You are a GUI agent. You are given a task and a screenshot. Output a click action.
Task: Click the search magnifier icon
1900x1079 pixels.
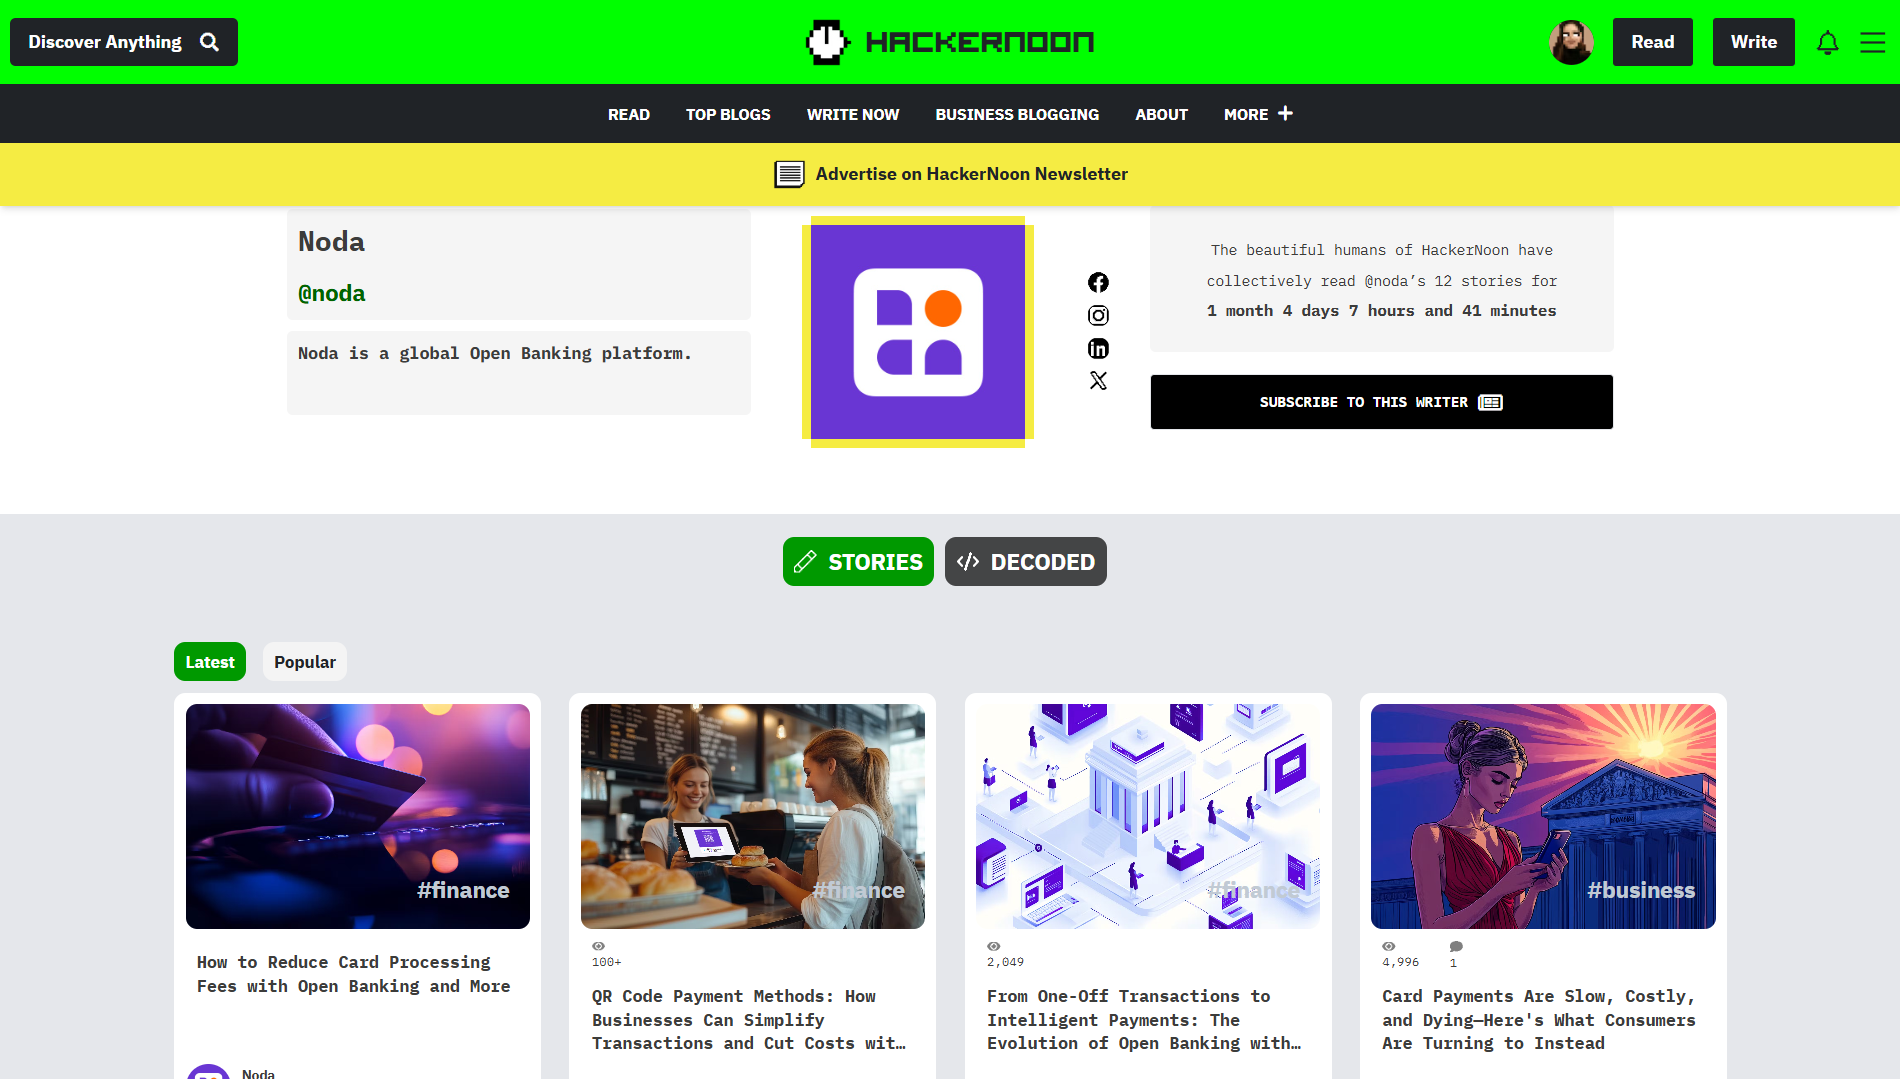[209, 42]
